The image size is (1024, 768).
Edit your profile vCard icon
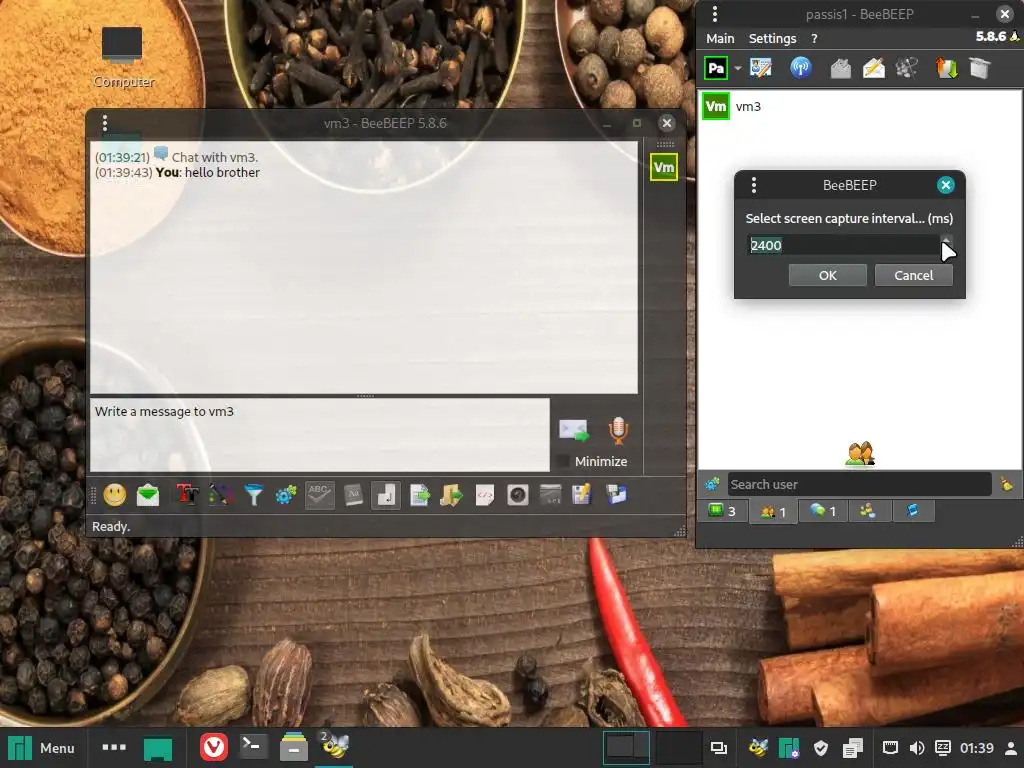pos(761,68)
